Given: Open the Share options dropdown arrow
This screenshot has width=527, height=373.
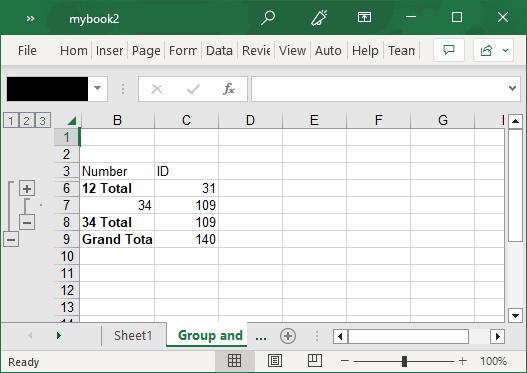Looking at the screenshot, I should (x=505, y=50).
